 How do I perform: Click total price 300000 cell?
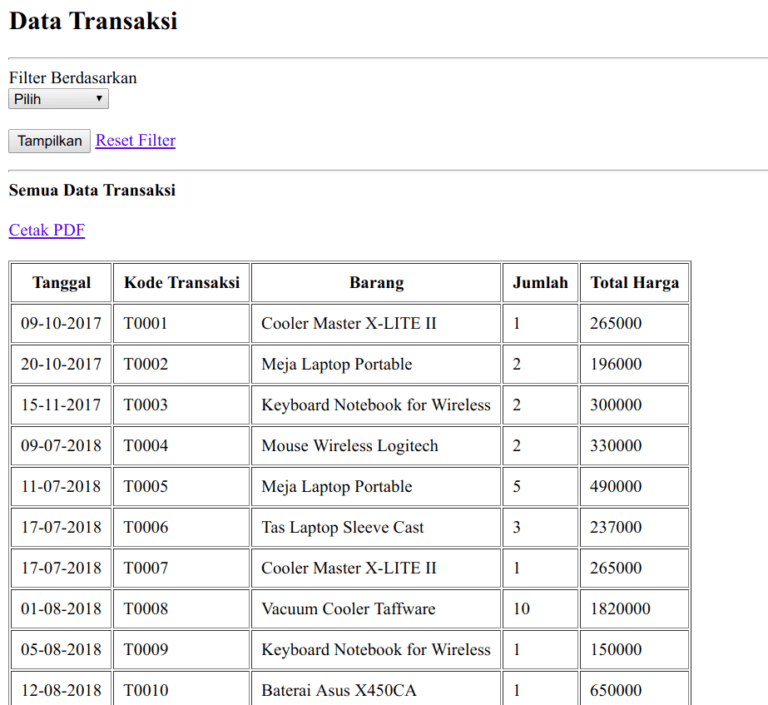pyautogui.click(x=634, y=405)
